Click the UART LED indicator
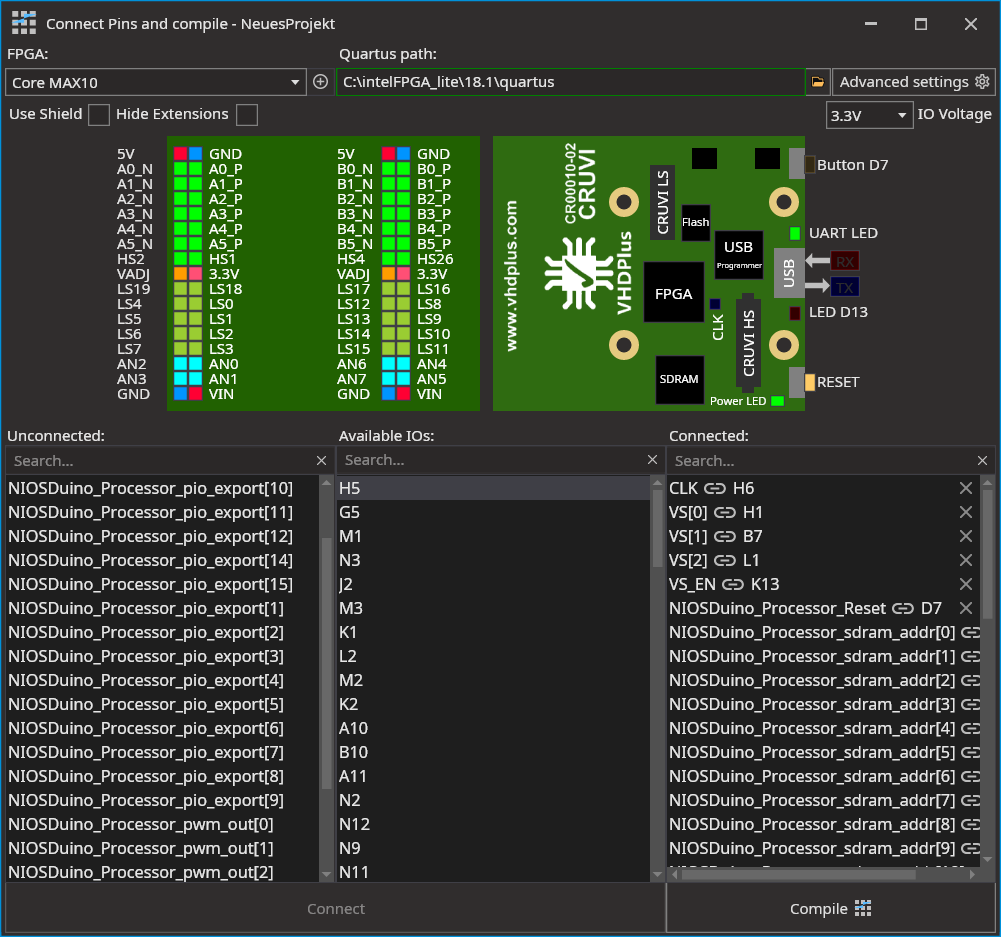 (x=795, y=234)
